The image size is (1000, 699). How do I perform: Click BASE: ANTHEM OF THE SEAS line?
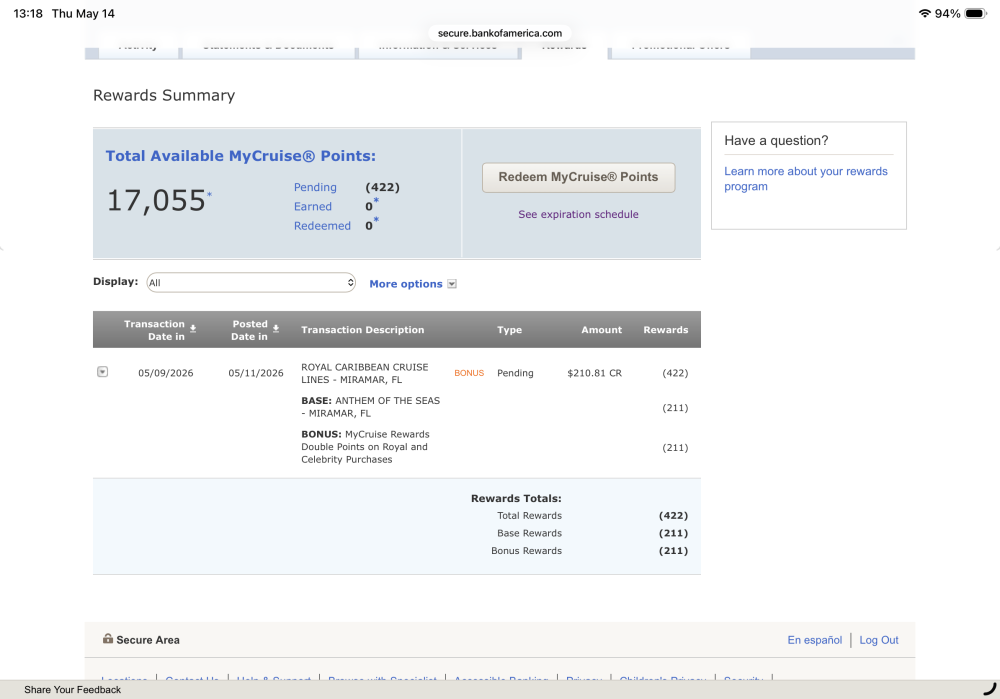(371, 407)
